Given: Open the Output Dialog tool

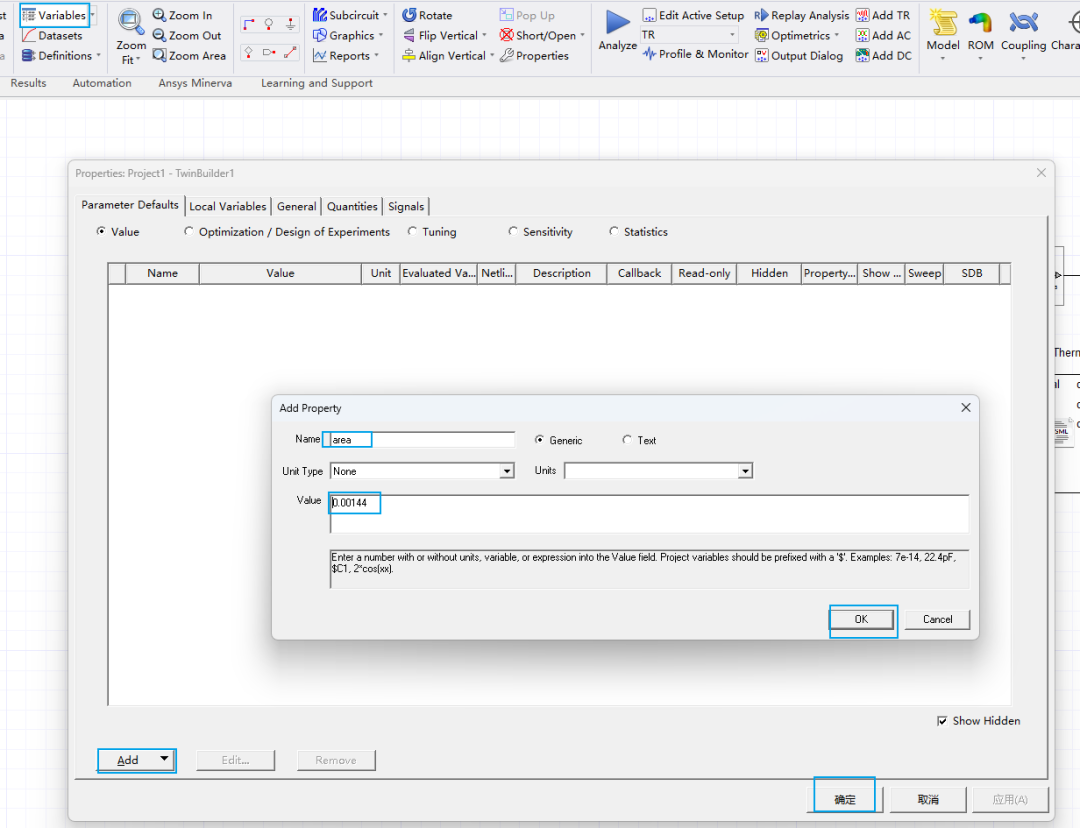Looking at the screenshot, I should [x=762, y=56].
